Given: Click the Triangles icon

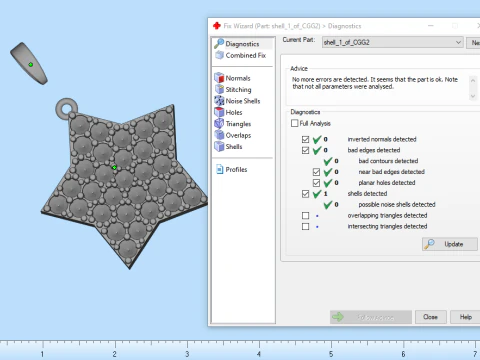Looking at the screenshot, I should coord(219,123).
